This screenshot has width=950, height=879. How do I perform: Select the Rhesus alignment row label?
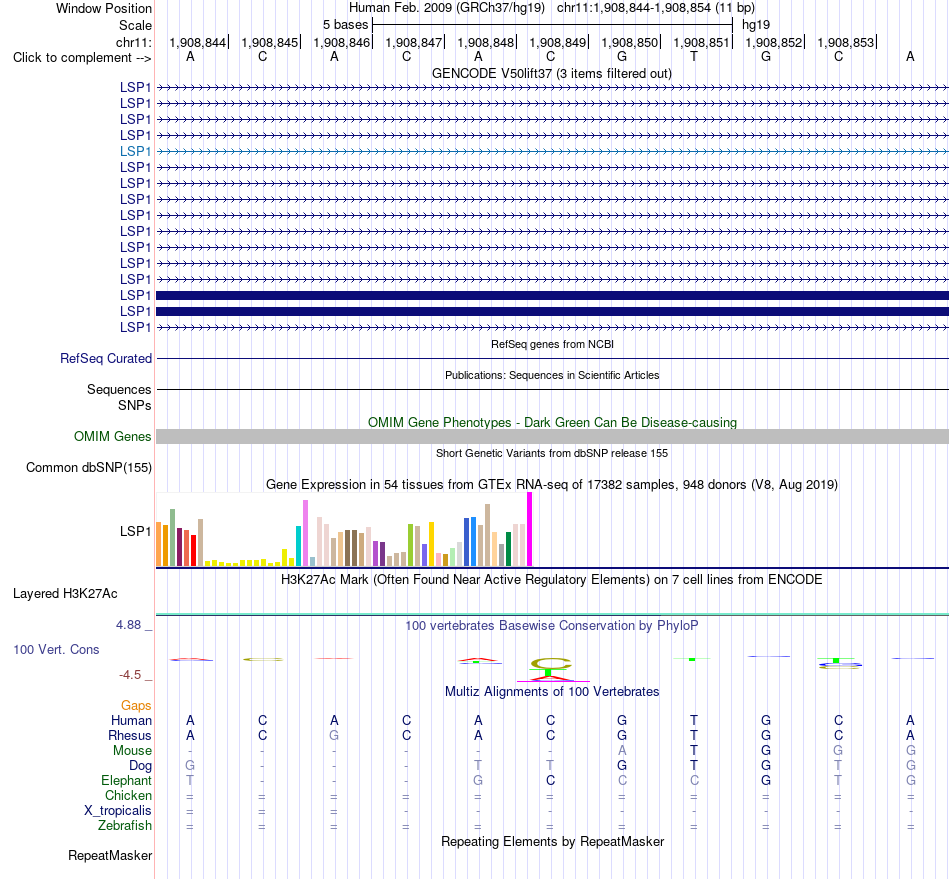click(130, 735)
